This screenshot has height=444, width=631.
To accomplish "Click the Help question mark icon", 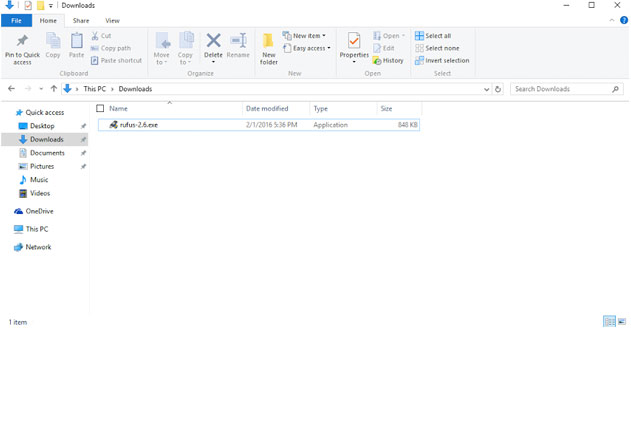I will 624,20.
